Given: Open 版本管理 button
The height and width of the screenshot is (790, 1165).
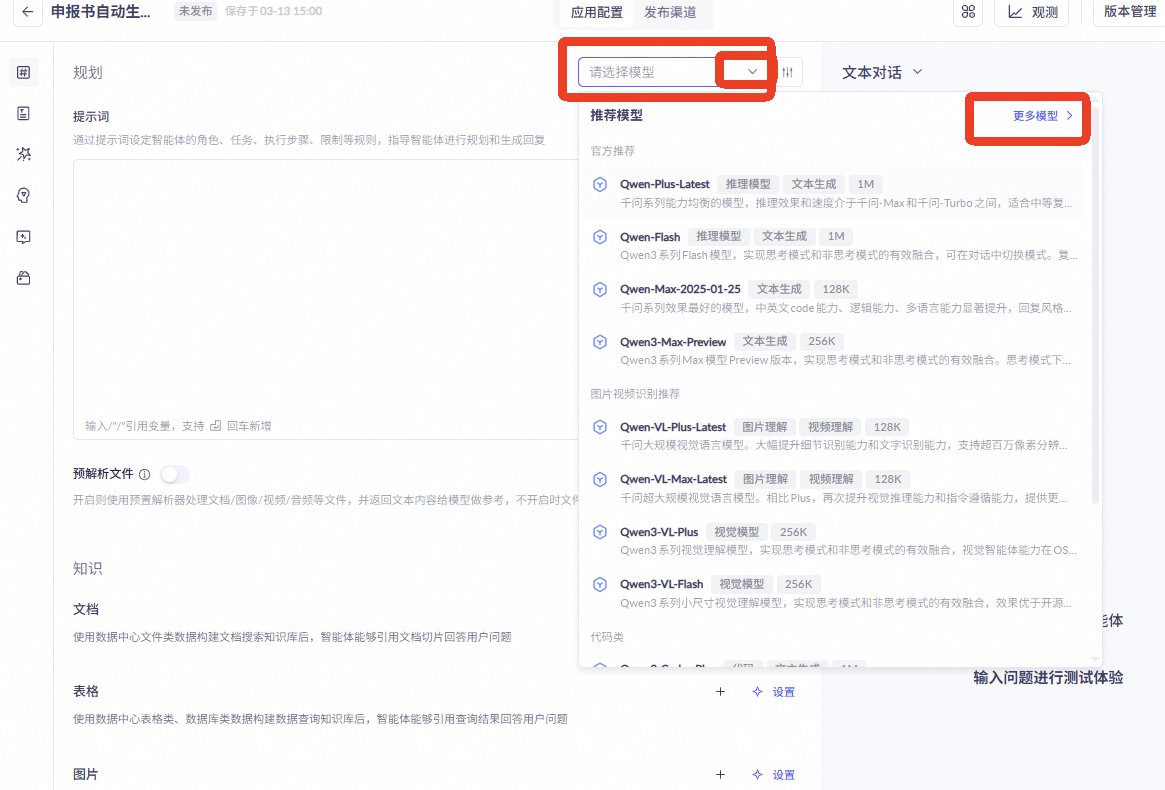Looking at the screenshot, I should click(x=1129, y=12).
